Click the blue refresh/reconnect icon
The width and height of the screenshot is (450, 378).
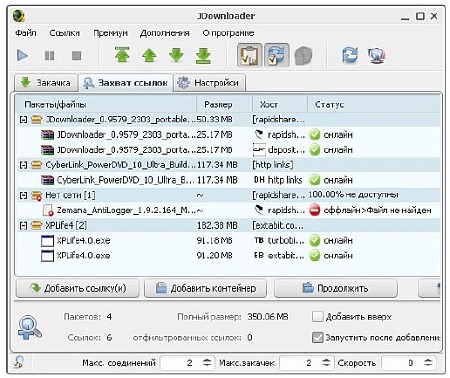[350, 55]
